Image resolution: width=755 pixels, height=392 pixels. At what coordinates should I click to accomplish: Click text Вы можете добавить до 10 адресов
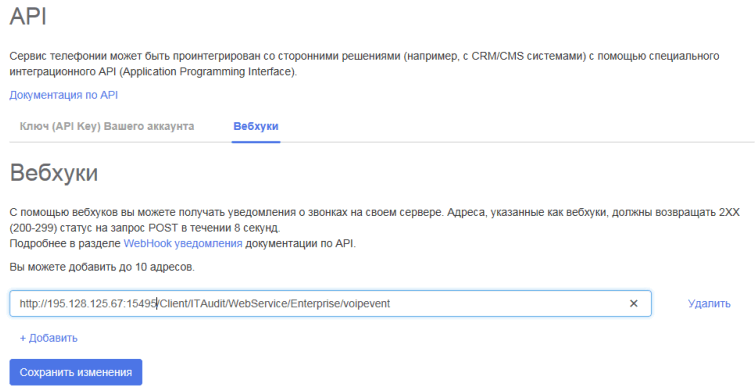coord(102,267)
